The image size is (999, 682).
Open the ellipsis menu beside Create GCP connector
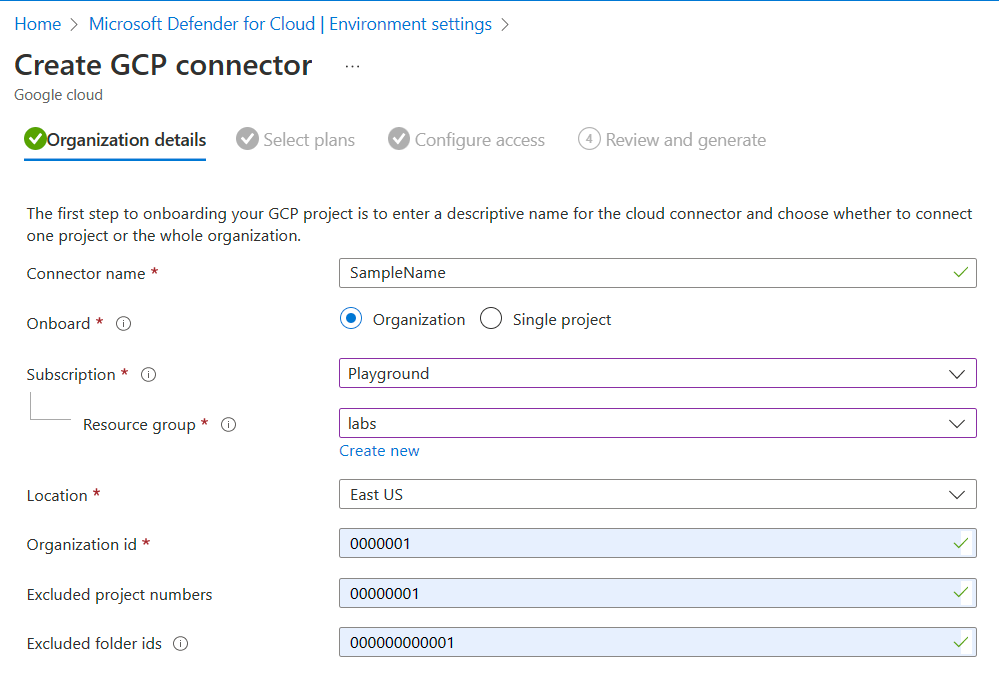(x=352, y=66)
